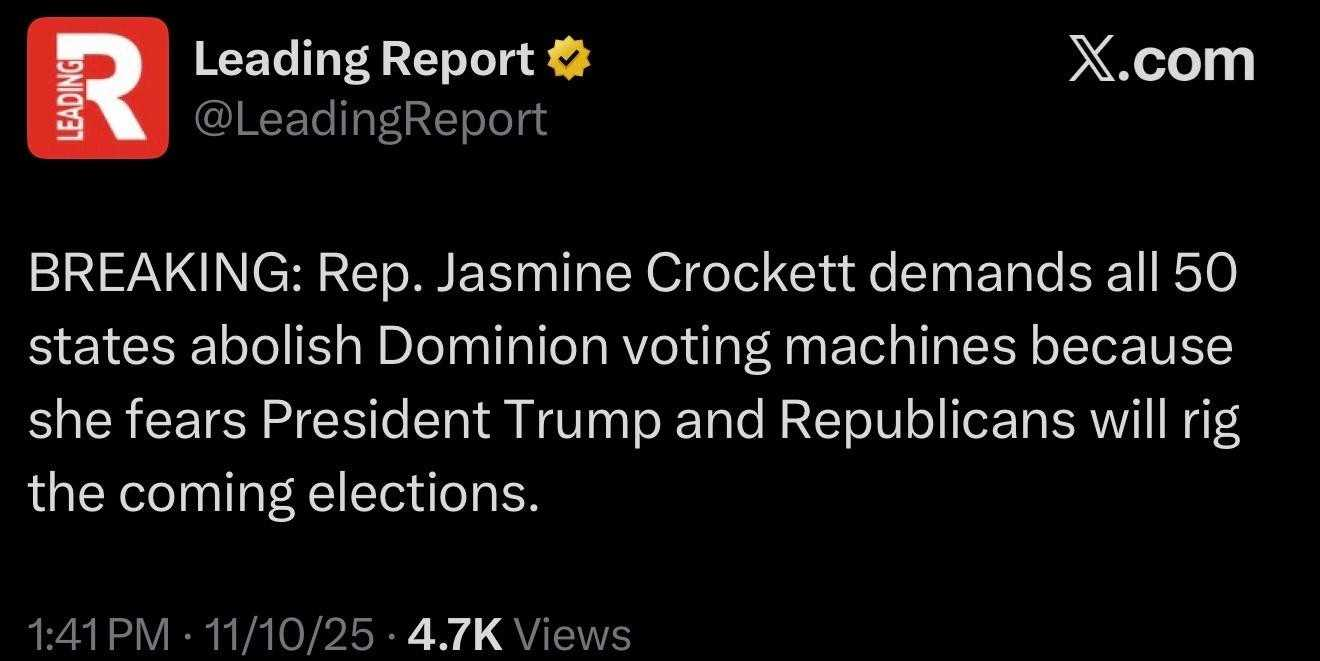Click the gold verified badge
This screenshot has height=661, width=1320.
click(x=568, y=63)
